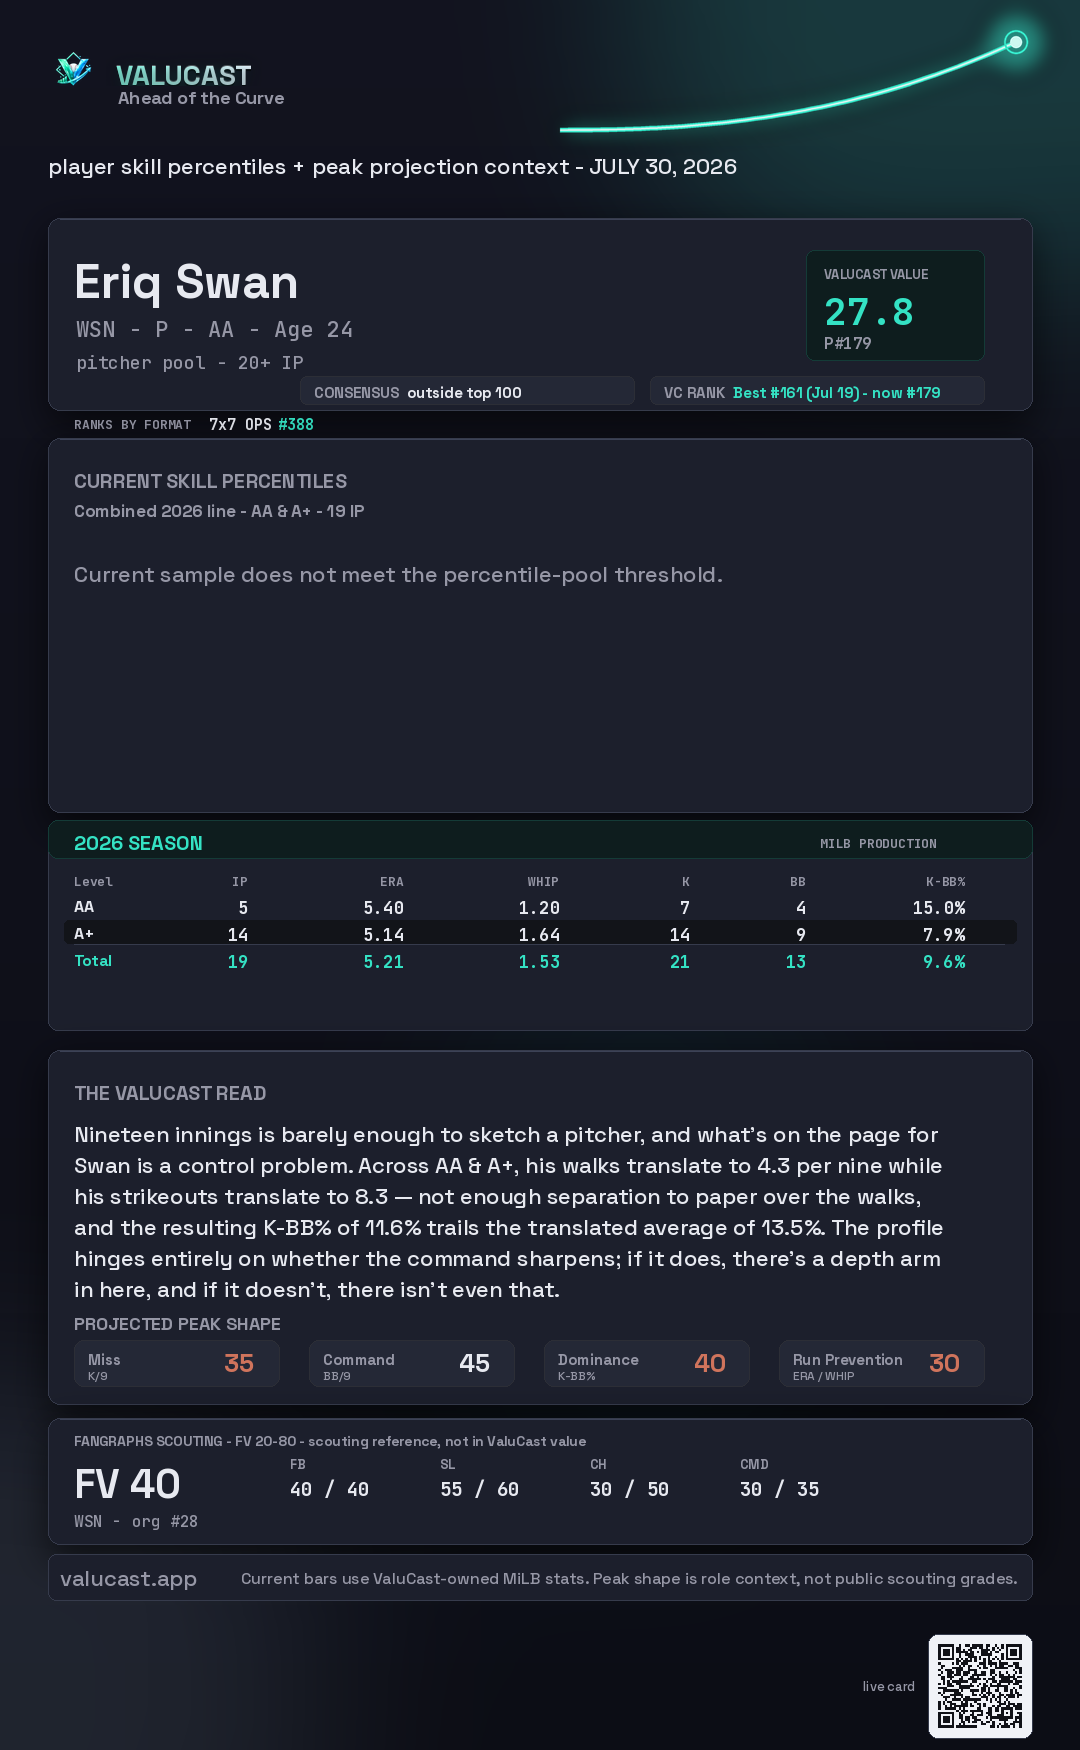Click the glowing curve endpoint marker
Image resolution: width=1080 pixels, height=1750 pixels.
point(1016,42)
